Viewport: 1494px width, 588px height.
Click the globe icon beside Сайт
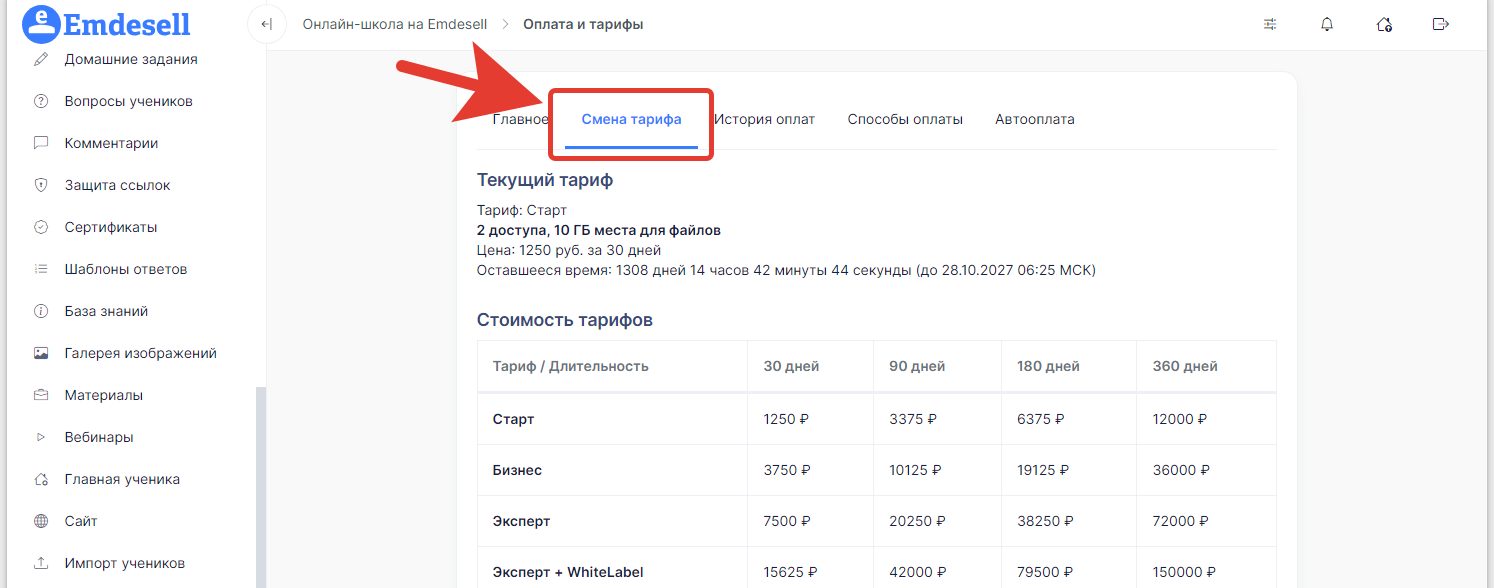pyautogui.click(x=41, y=522)
